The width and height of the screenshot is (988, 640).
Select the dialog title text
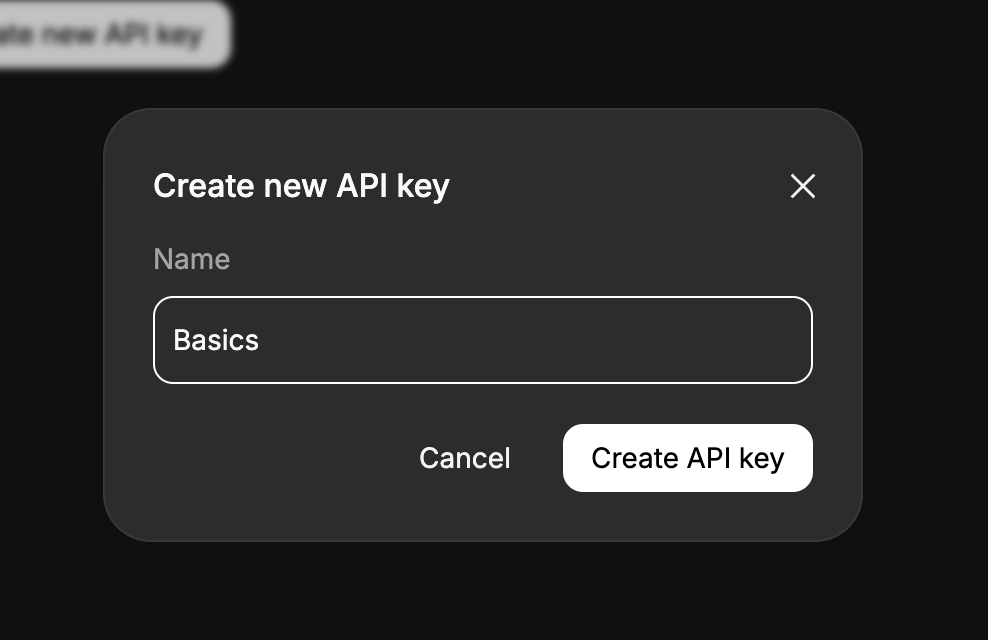[x=301, y=186]
